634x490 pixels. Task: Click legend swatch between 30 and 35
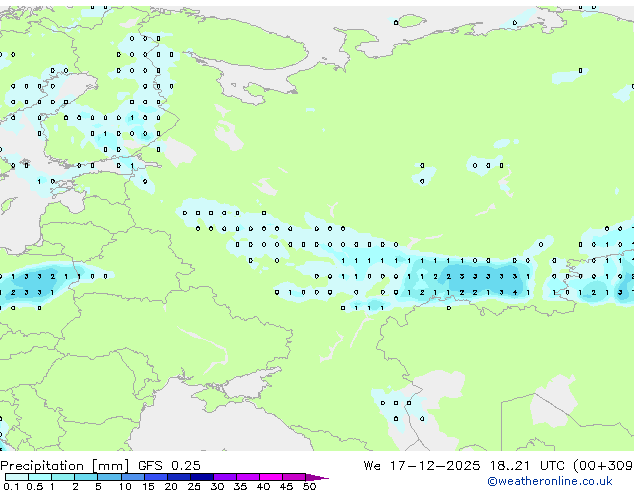[x=225, y=477]
